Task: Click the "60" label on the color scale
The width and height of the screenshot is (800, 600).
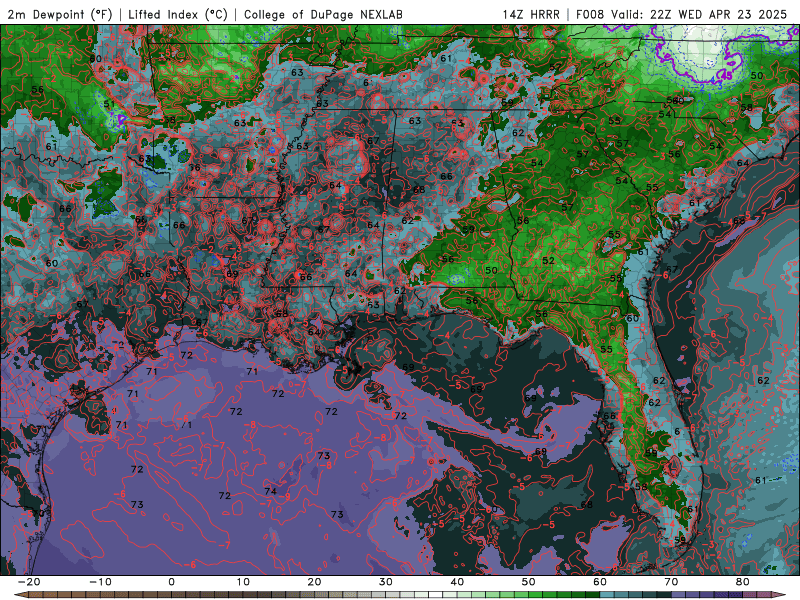Action: [x=600, y=582]
